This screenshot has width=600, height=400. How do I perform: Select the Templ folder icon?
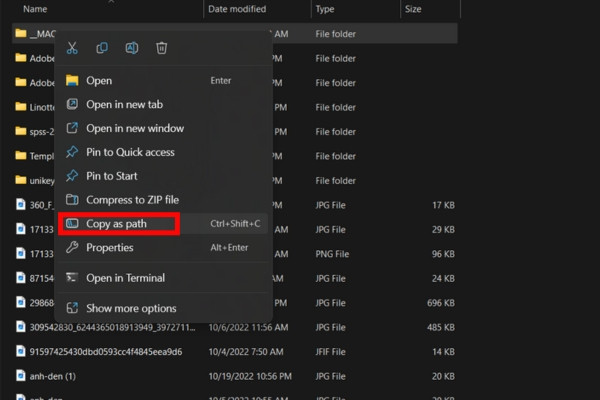(21, 156)
